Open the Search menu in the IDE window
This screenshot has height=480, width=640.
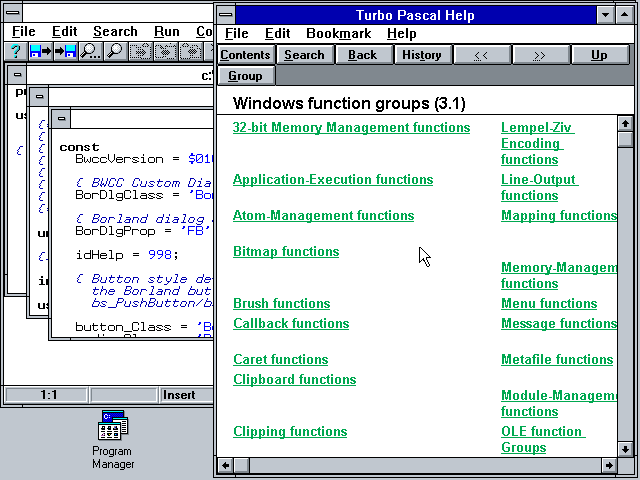click(x=115, y=31)
